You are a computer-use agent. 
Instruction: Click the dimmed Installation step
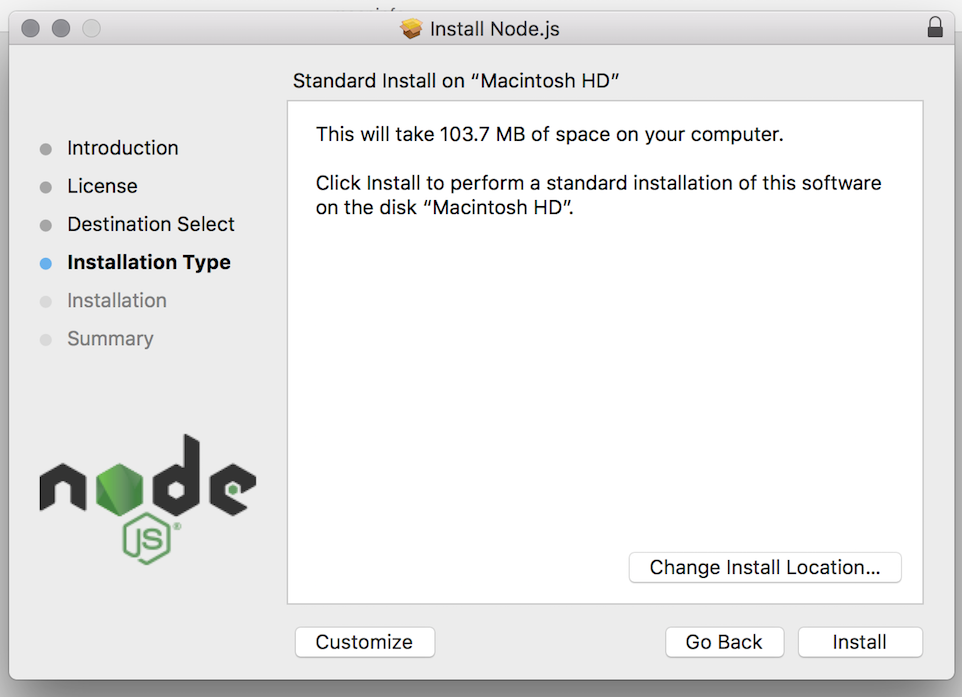pyautogui.click(x=116, y=300)
